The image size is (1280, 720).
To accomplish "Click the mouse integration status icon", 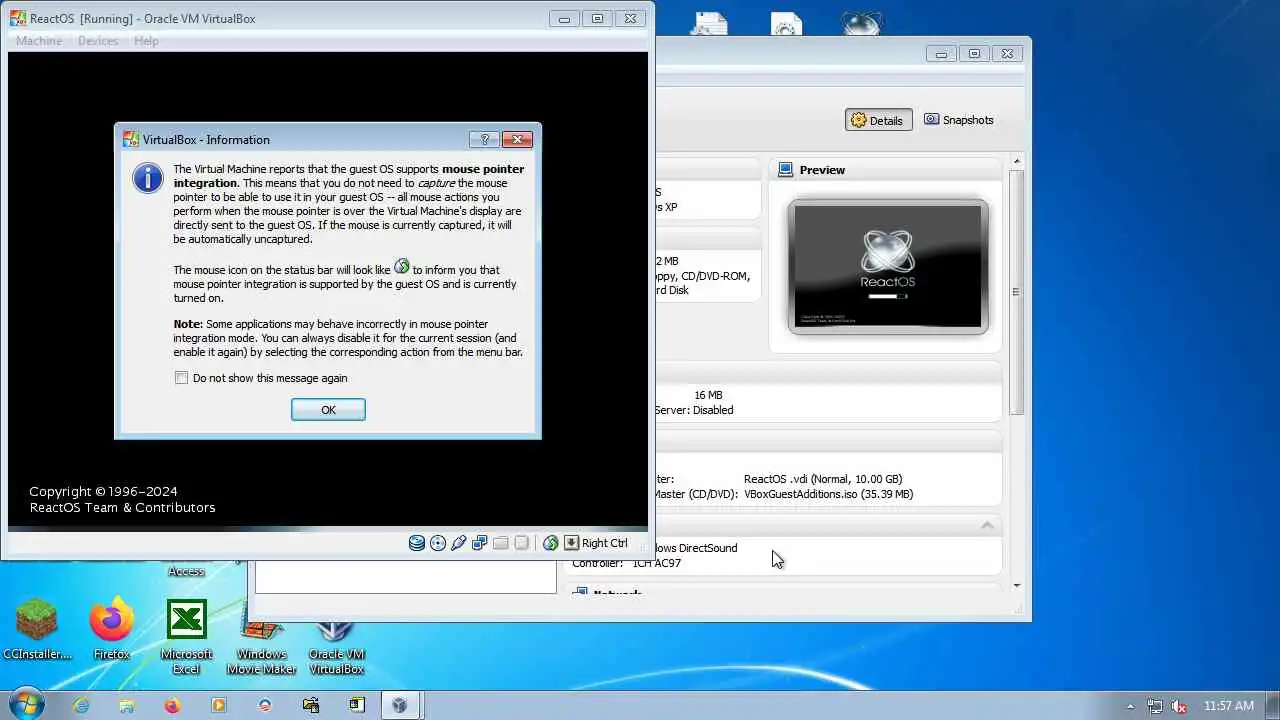I will pos(551,543).
